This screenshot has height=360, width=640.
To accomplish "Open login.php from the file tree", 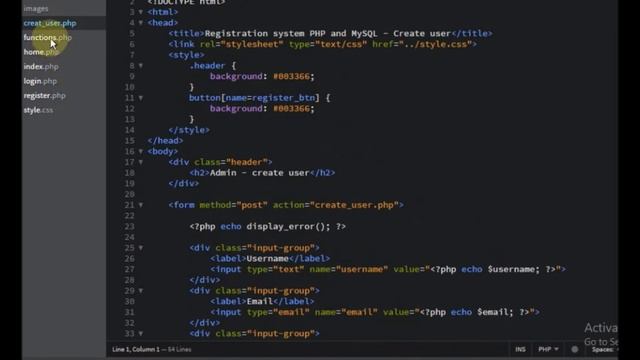I will 40,81.
